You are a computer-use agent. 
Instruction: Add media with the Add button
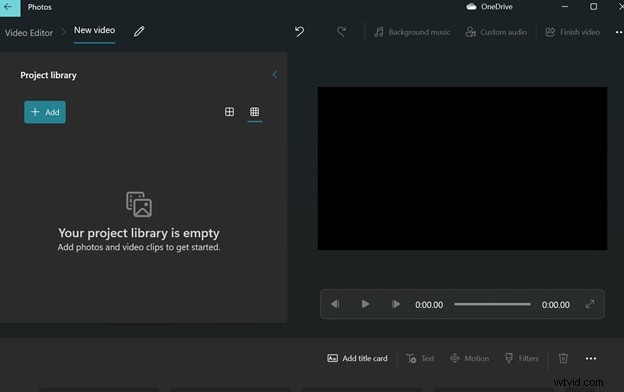coord(45,112)
